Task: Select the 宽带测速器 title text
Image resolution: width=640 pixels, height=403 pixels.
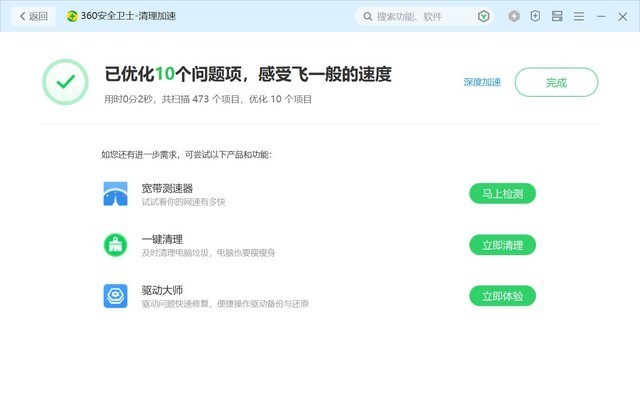Action: pyautogui.click(x=167, y=188)
